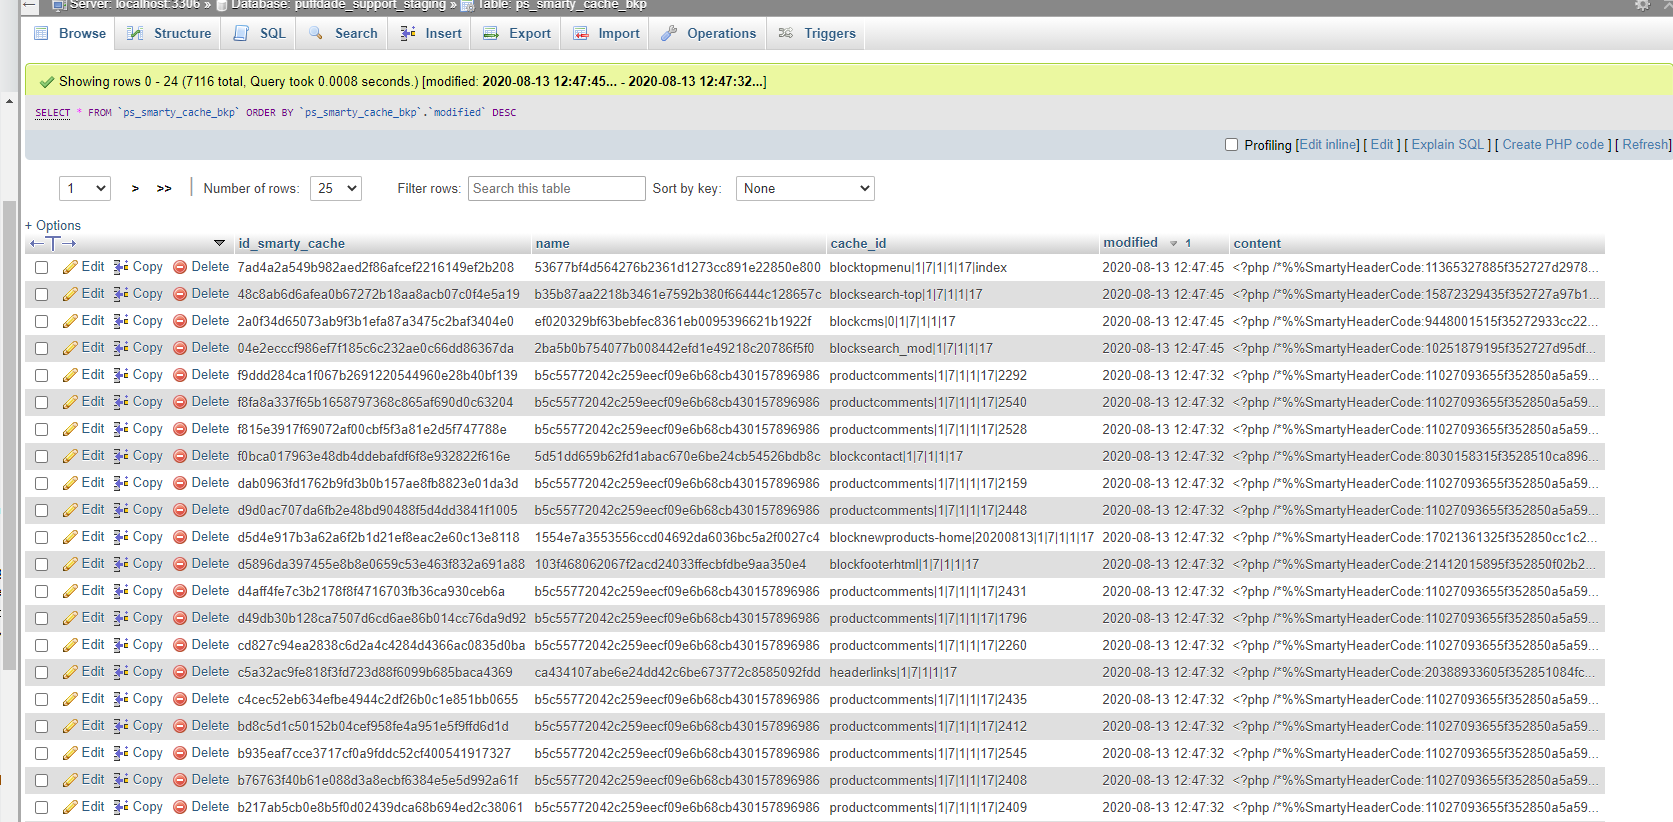Viewport: 1673px width, 822px height.
Task: Select the blockcms row checkbox
Action: click(41, 322)
